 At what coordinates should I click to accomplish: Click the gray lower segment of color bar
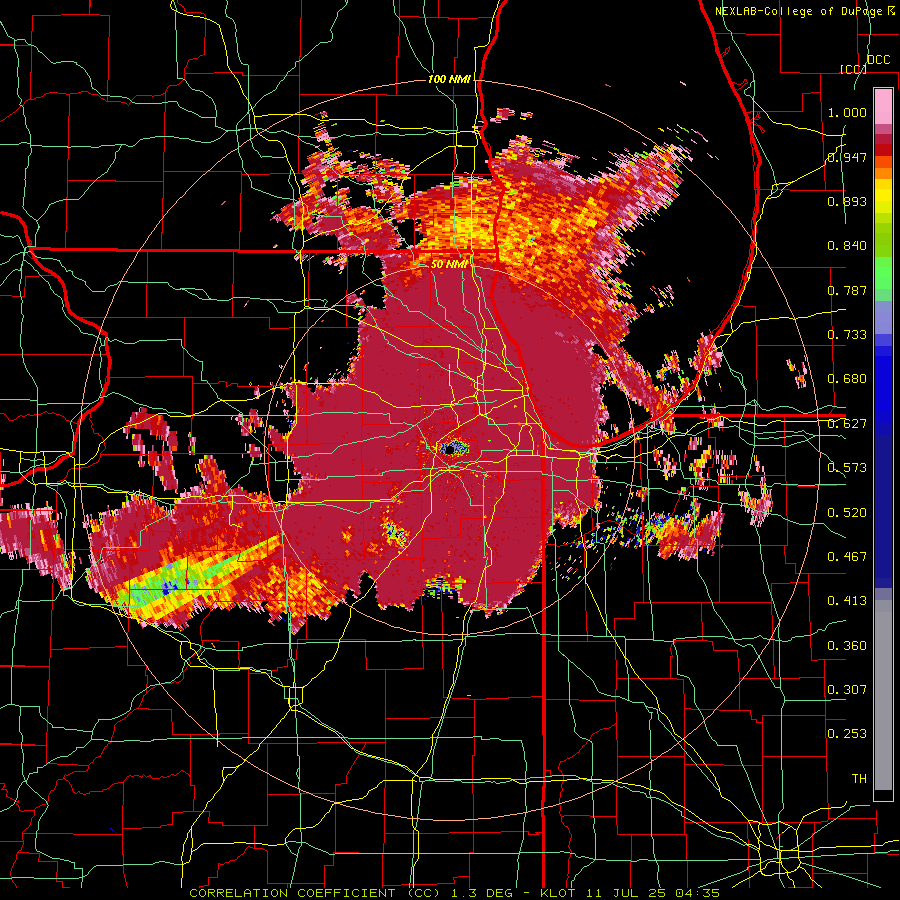pyautogui.click(x=883, y=695)
